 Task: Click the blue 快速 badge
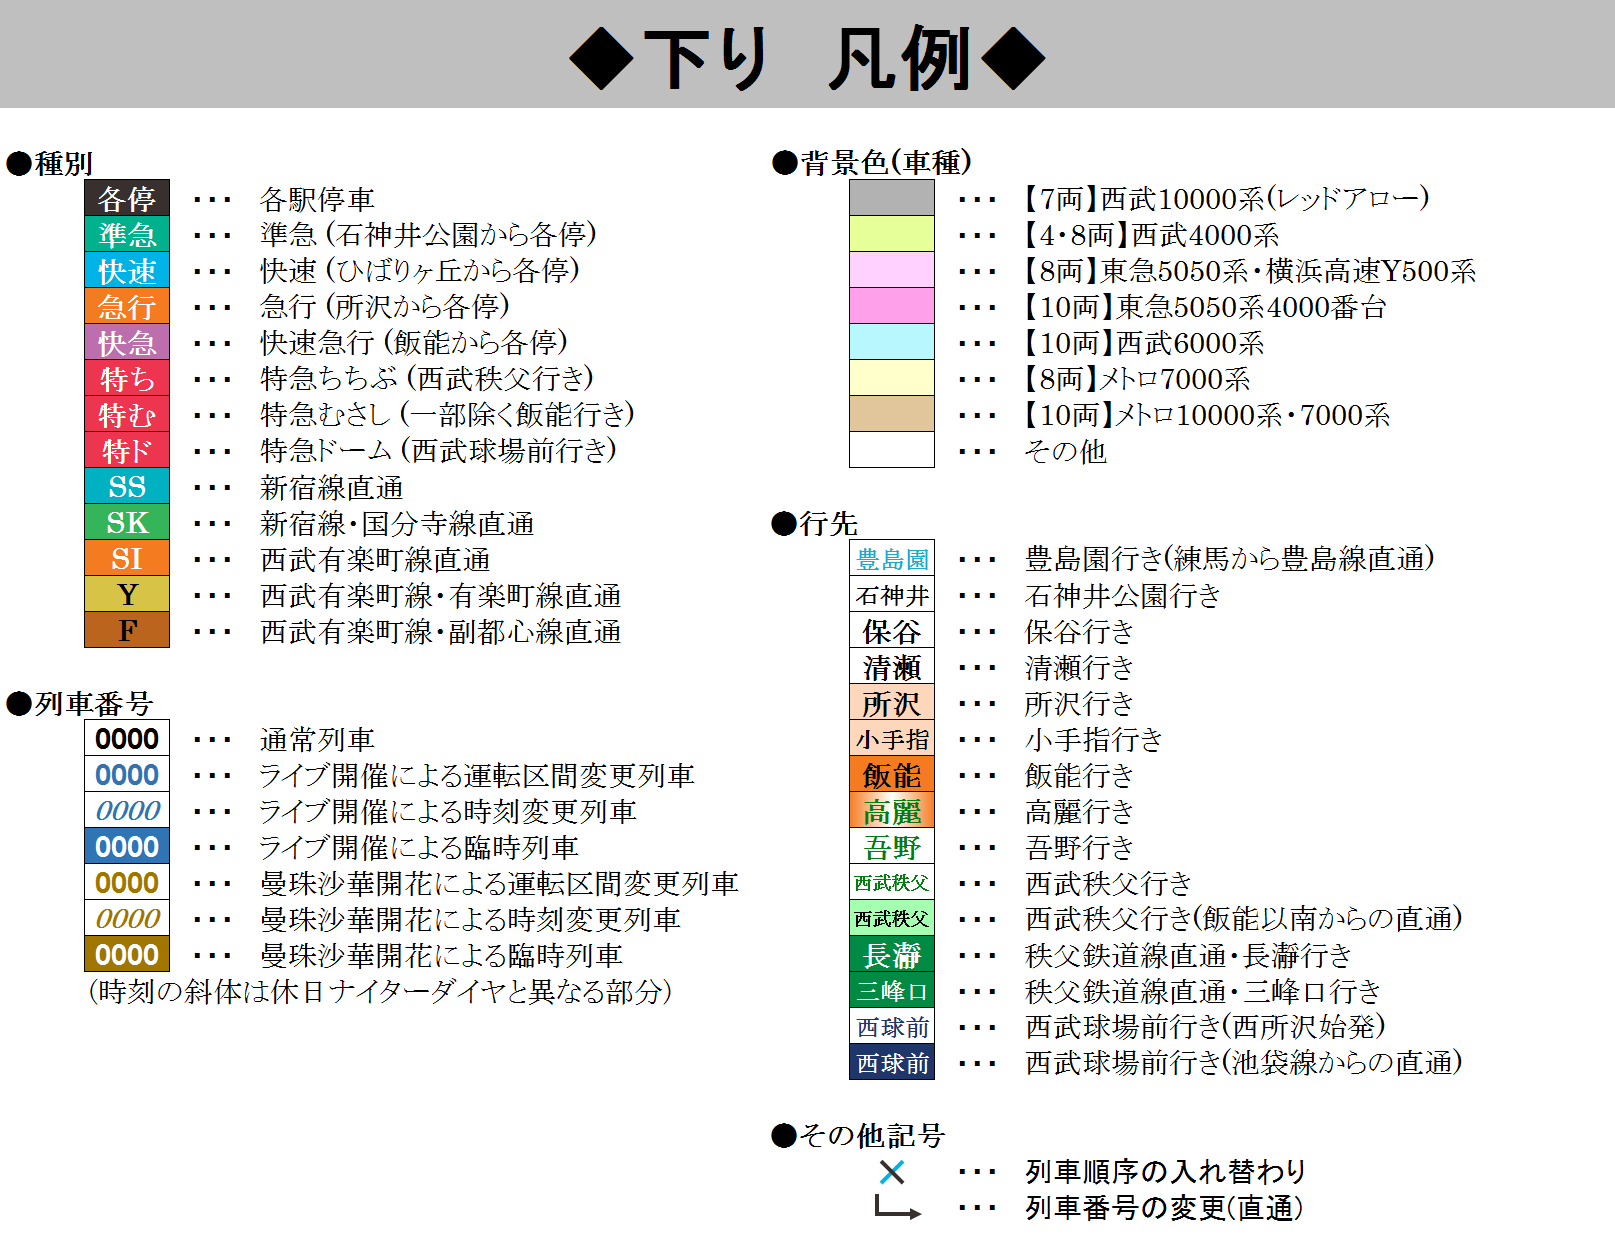(x=127, y=270)
